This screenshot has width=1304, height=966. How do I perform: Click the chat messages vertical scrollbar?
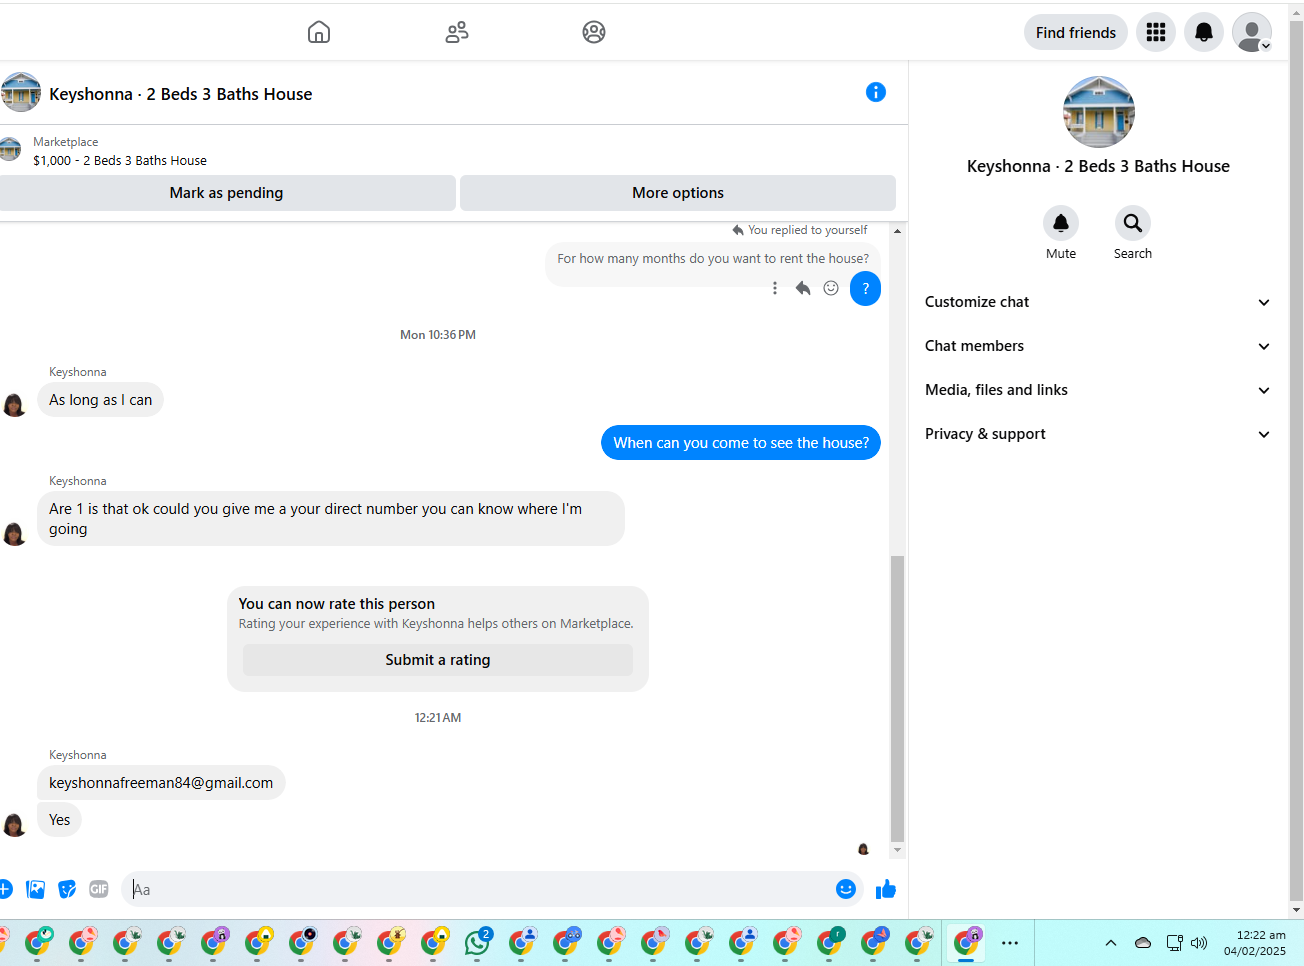[x=897, y=698]
